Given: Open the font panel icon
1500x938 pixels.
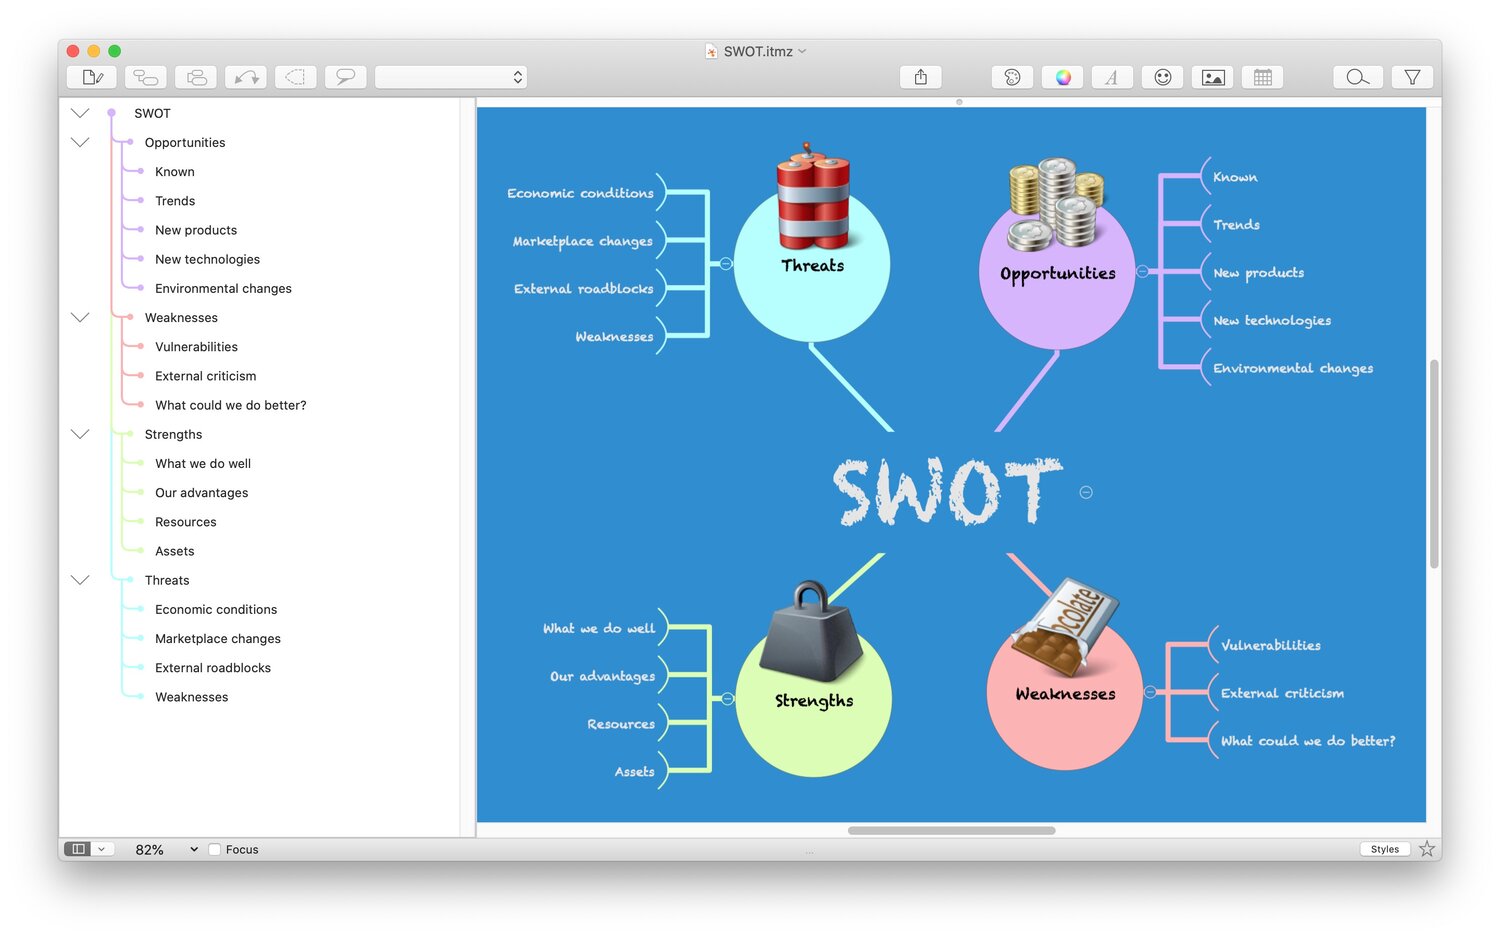Looking at the screenshot, I should [1112, 77].
